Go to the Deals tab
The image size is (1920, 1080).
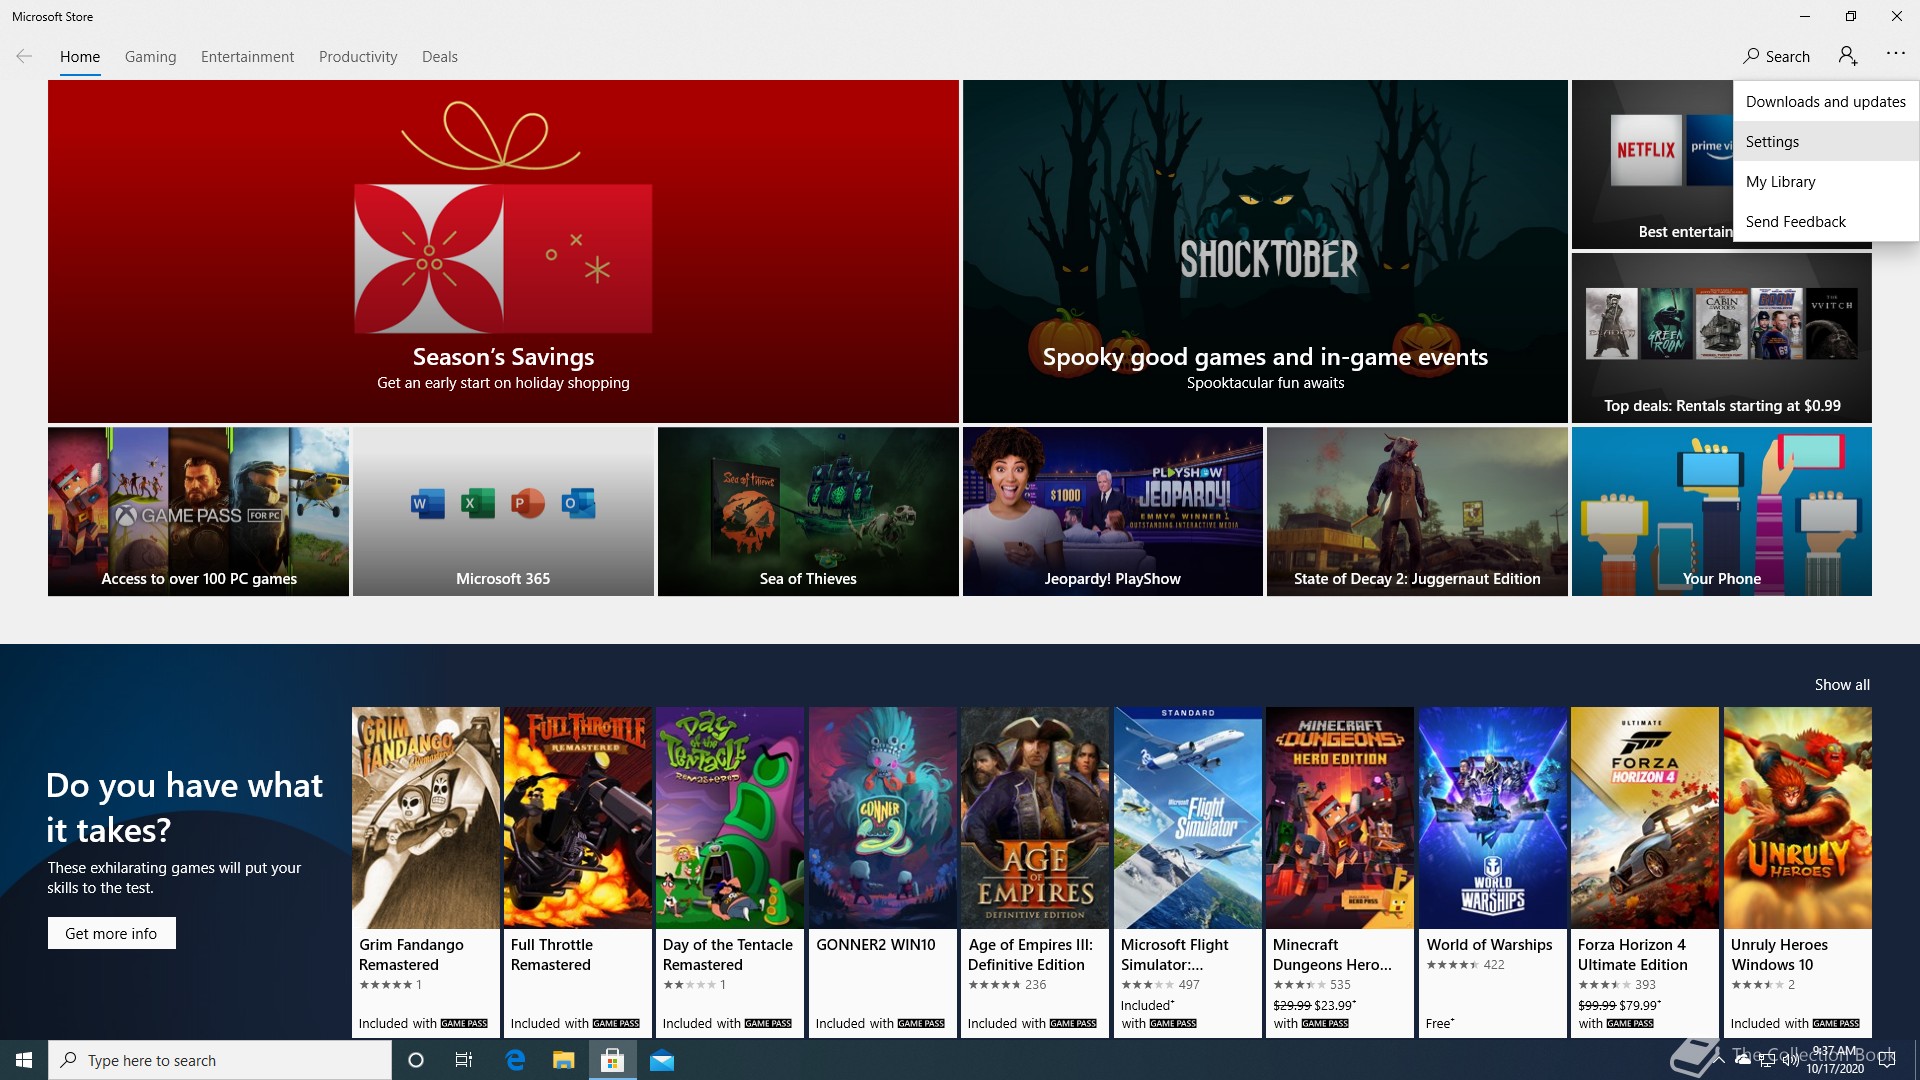pos(440,57)
